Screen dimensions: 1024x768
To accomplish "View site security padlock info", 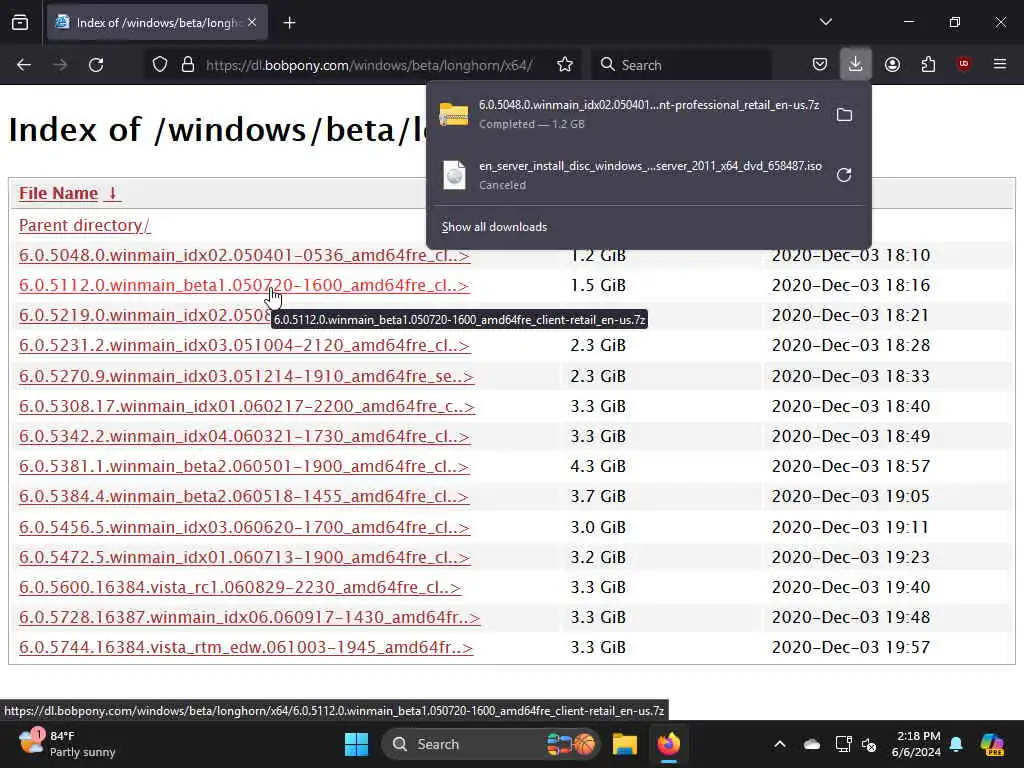I will click(x=188, y=65).
